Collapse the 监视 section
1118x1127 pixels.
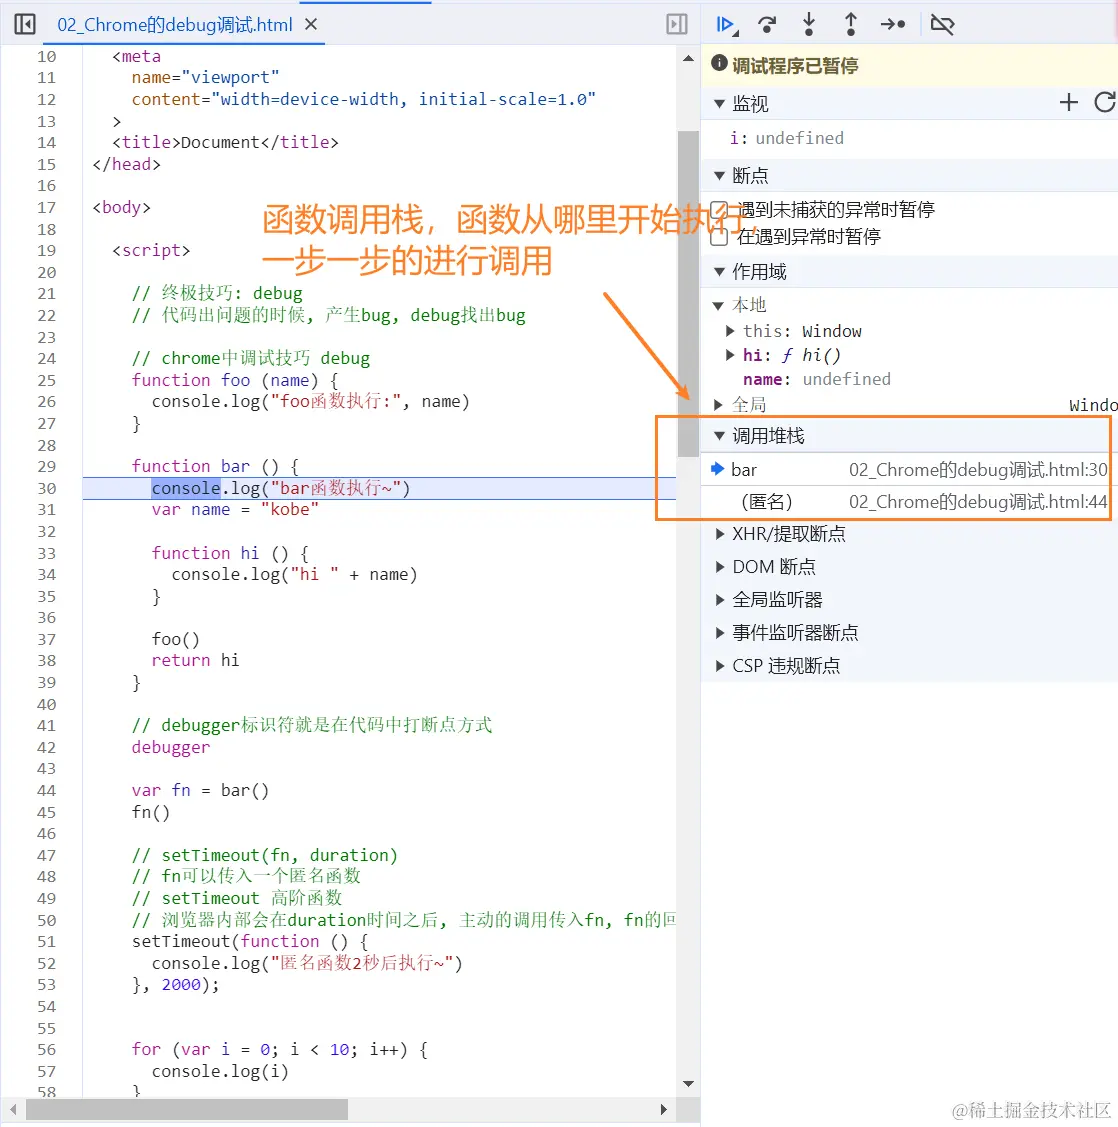click(x=719, y=104)
